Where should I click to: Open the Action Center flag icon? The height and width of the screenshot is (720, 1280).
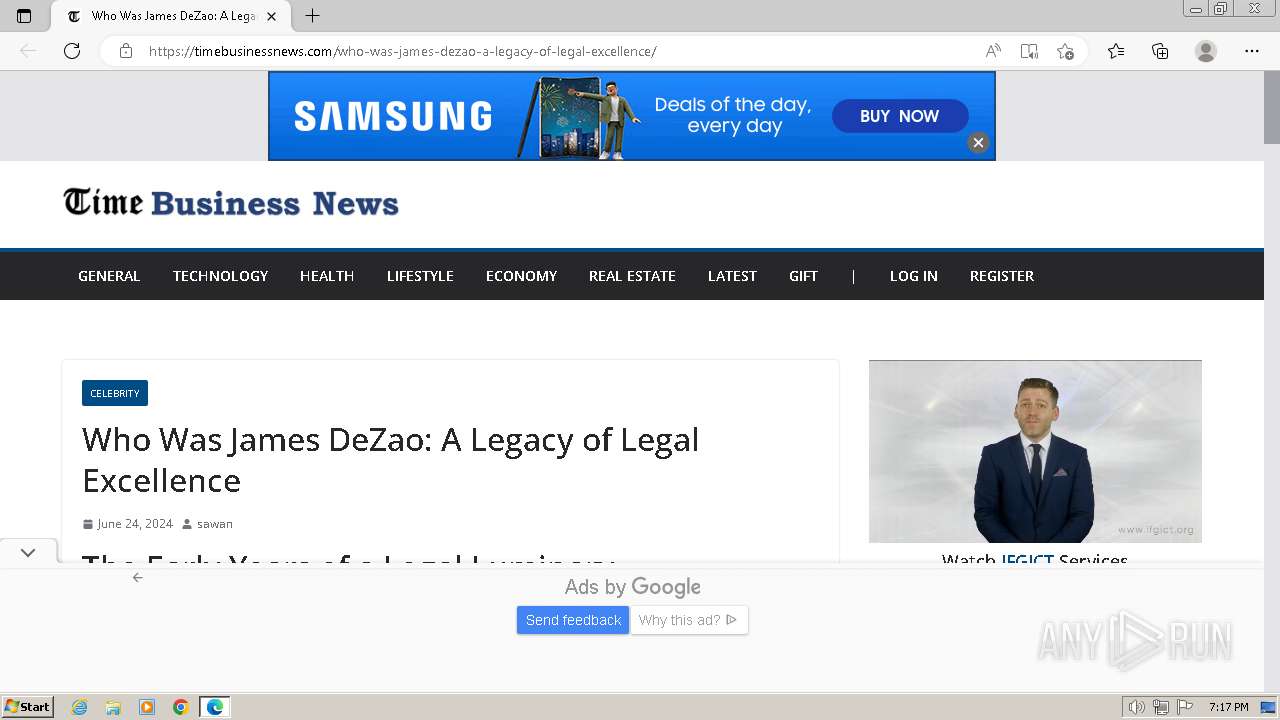(1185, 707)
